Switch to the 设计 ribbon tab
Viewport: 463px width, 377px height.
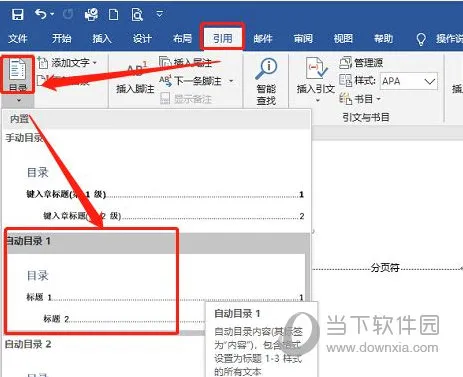coord(142,39)
